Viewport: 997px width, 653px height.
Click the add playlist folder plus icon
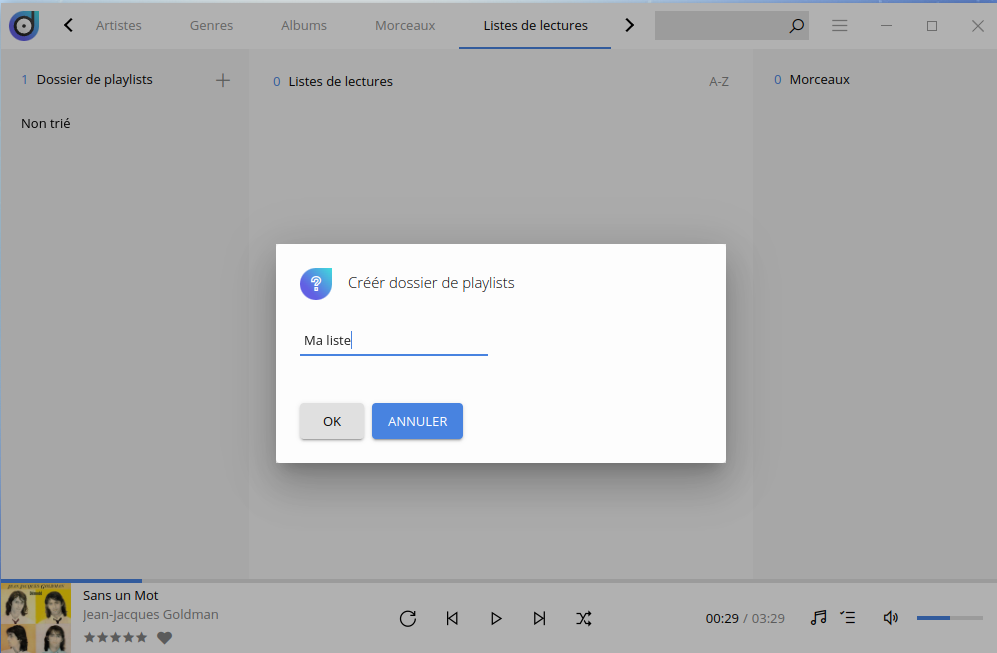coord(223,80)
